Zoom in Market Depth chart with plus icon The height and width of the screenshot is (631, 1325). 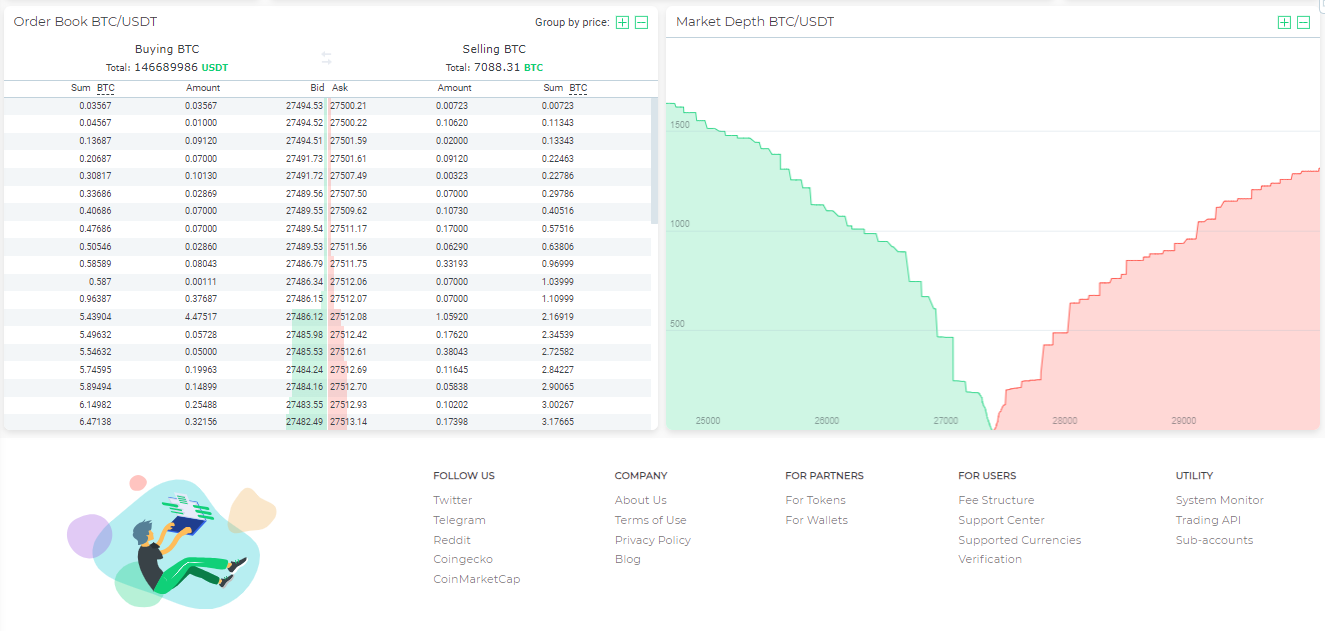pos(1284,22)
